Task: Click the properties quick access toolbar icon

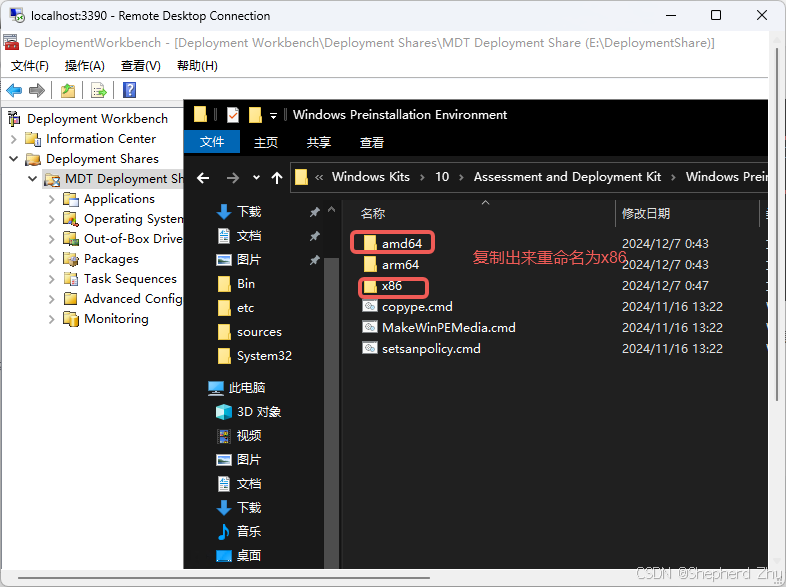Action: click(x=233, y=115)
